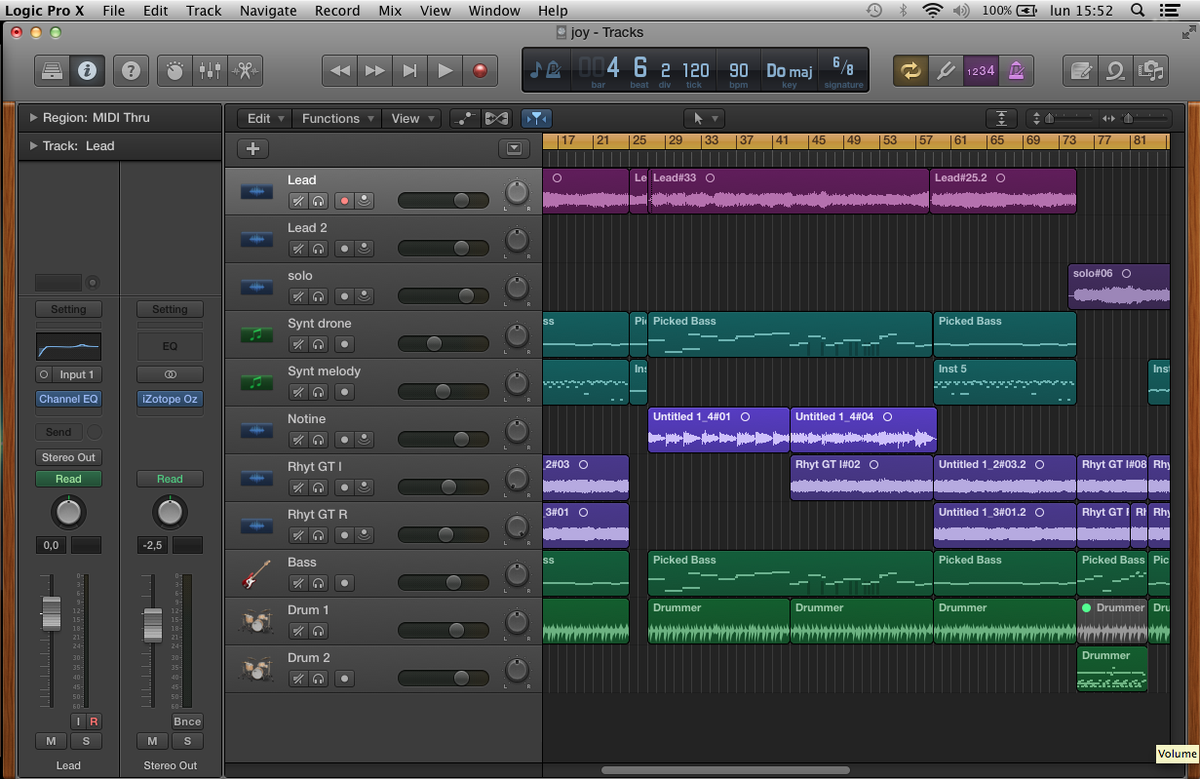
Task: Open Smart Controls knob button
Action: [175, 71]
